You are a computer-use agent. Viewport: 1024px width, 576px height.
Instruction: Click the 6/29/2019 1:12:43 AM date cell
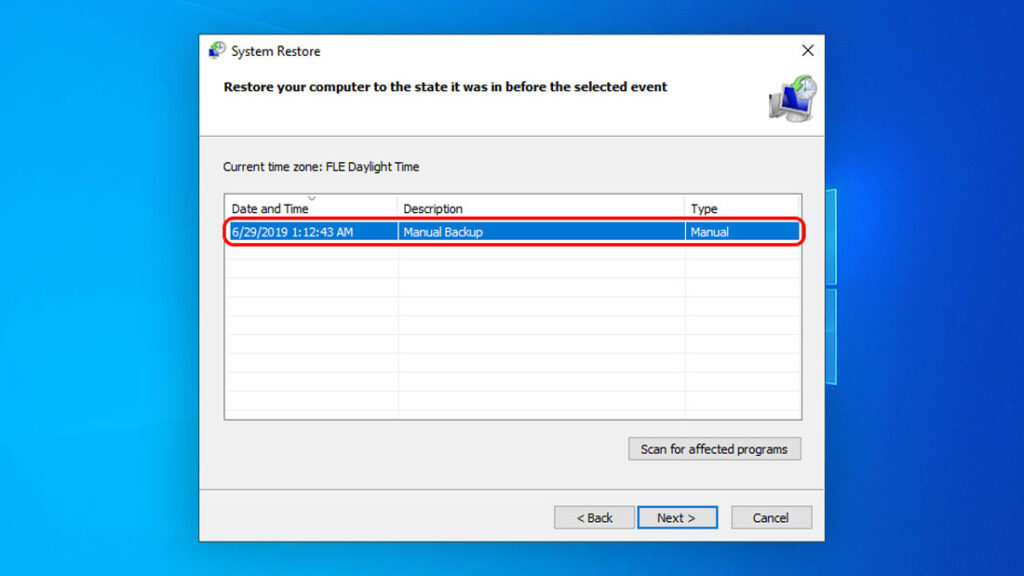coord(295,231)
